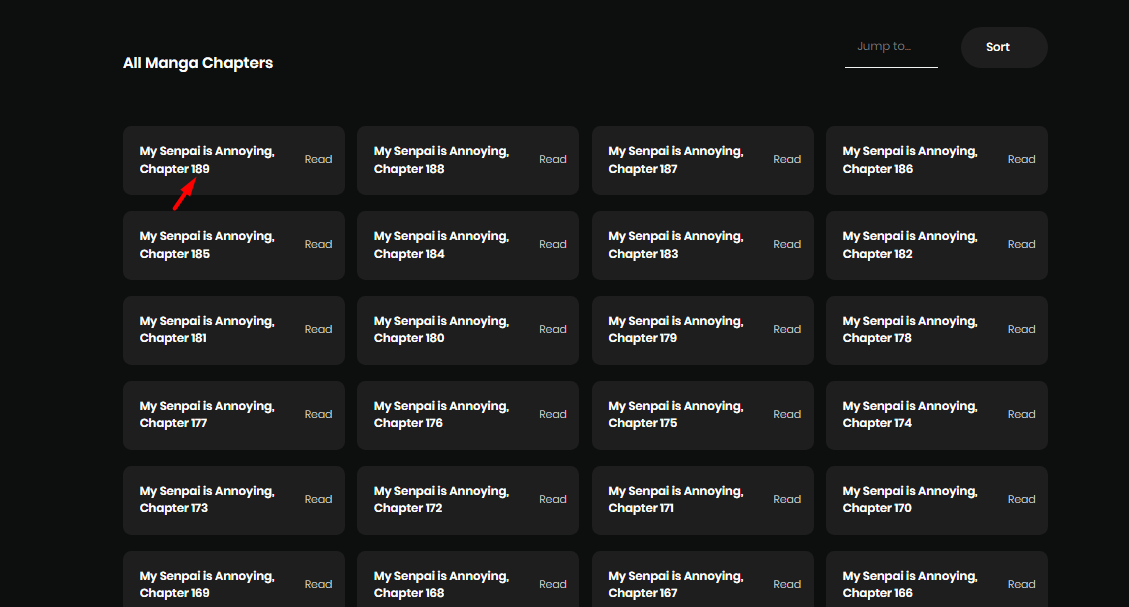Click Read on Chapter 183 card
Image resolution: width=1129 pixels, height=607 pixels.
[787, 245]
